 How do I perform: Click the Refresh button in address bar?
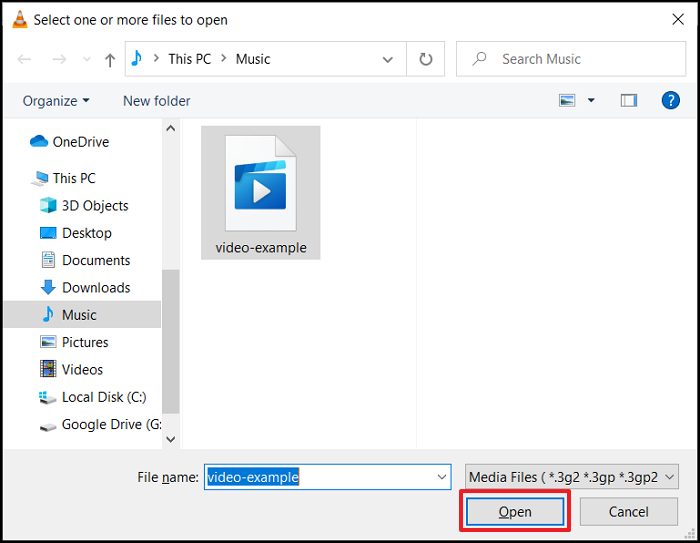tap(425, 59)
